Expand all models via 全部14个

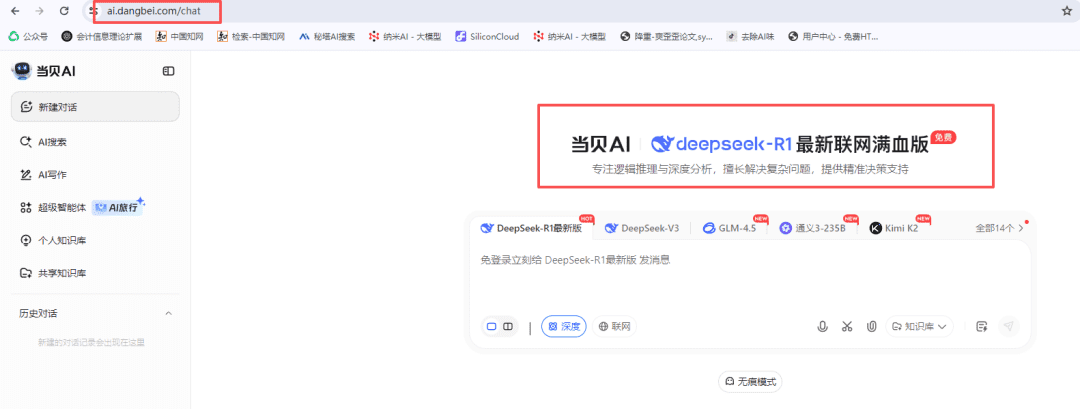[x=999, y=229]
